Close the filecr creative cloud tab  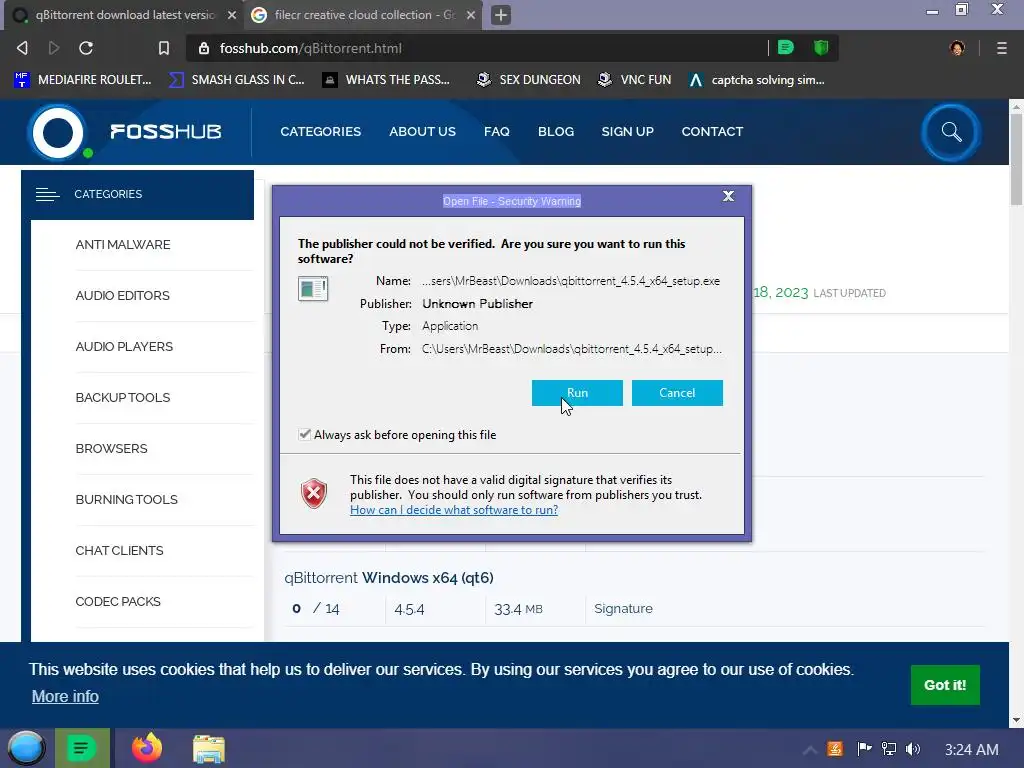(471, 15)
